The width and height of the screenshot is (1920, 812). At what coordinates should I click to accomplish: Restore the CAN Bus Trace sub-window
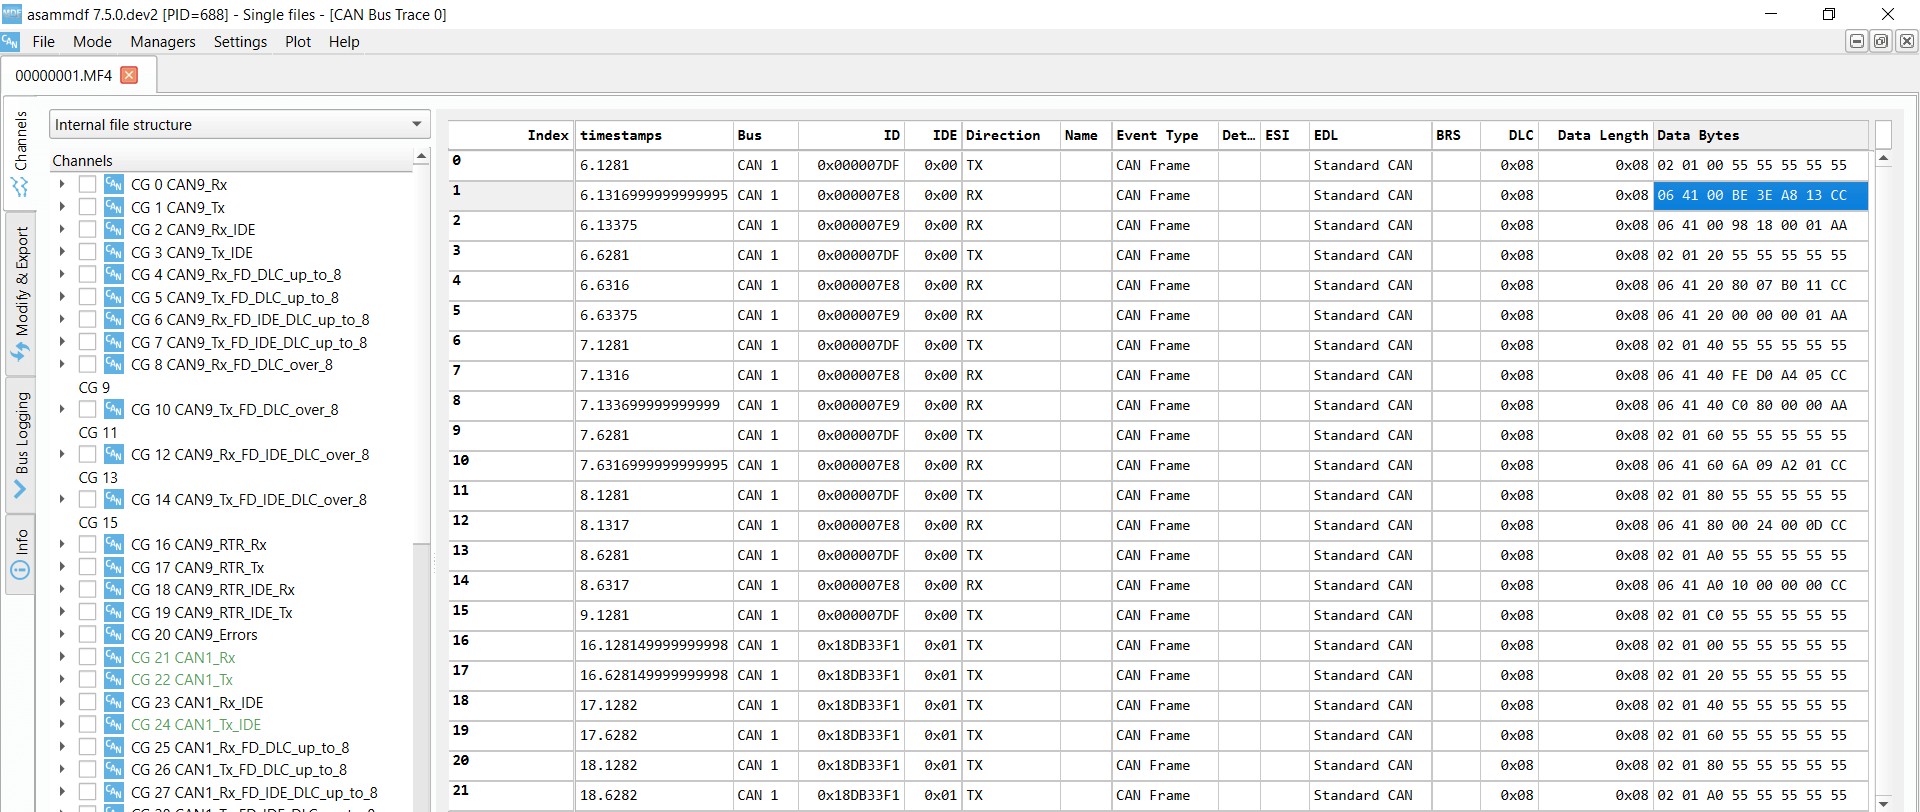[x=1881, y=41]
